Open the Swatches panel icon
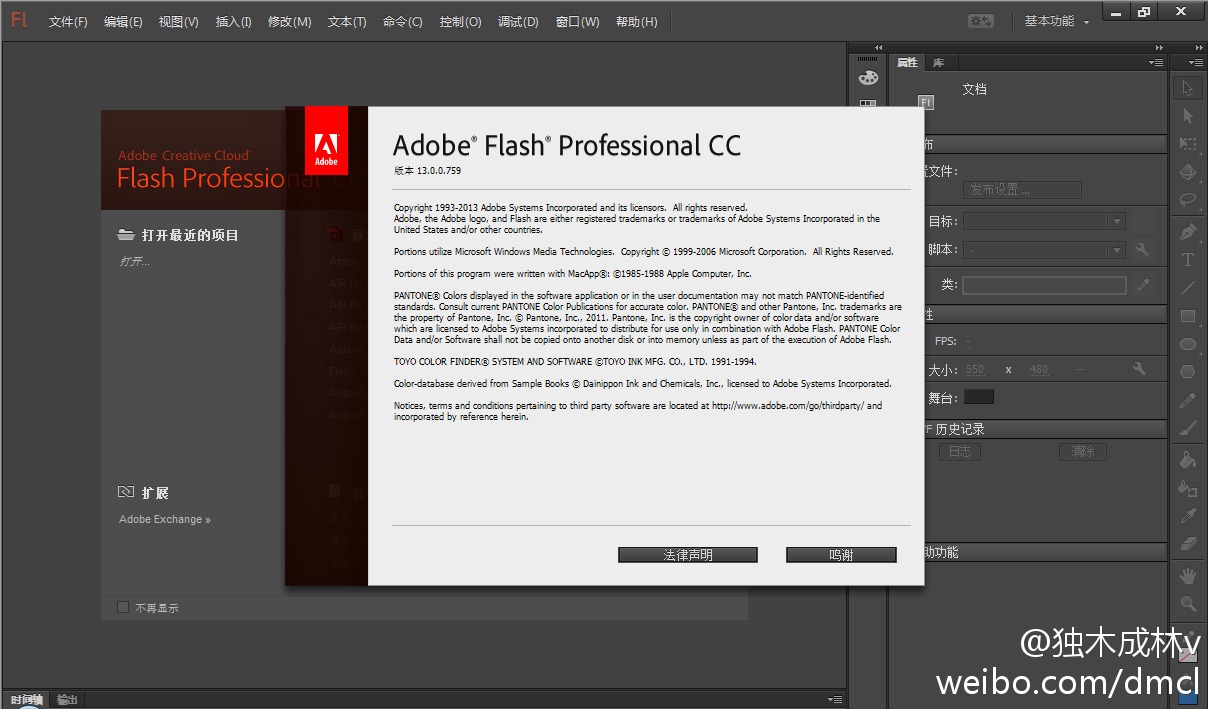Image resolution: width=1208 pixels, height=709 pixels. click(x=868, y=103)
